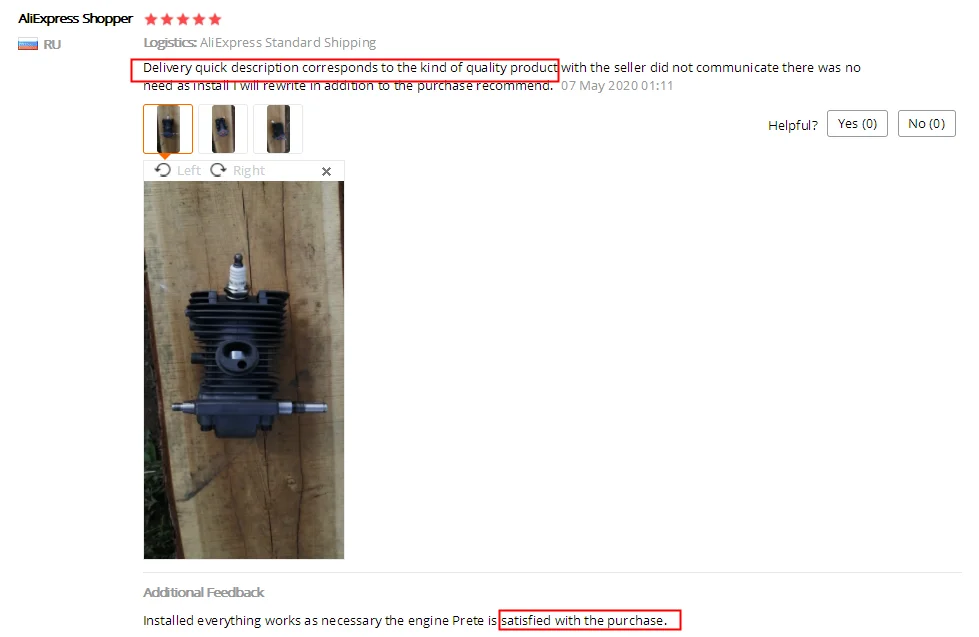This screenshot has height=637, width=979.
Task: Vote No (0) on helpful
Action: click(927, 124)
